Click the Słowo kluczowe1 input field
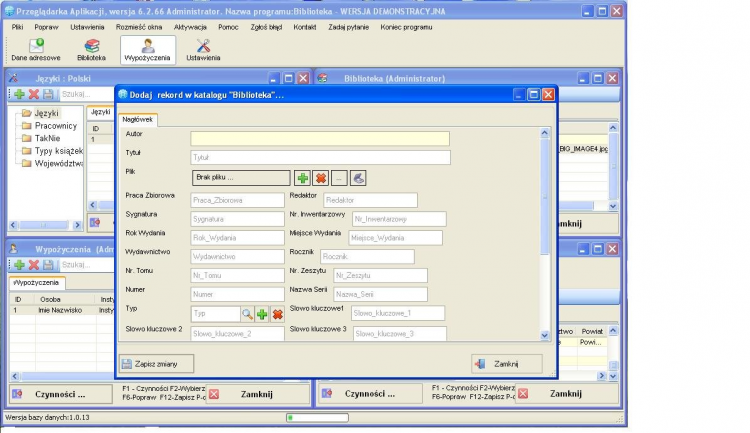The image size is (750, 433). click(x=398, y=313)
